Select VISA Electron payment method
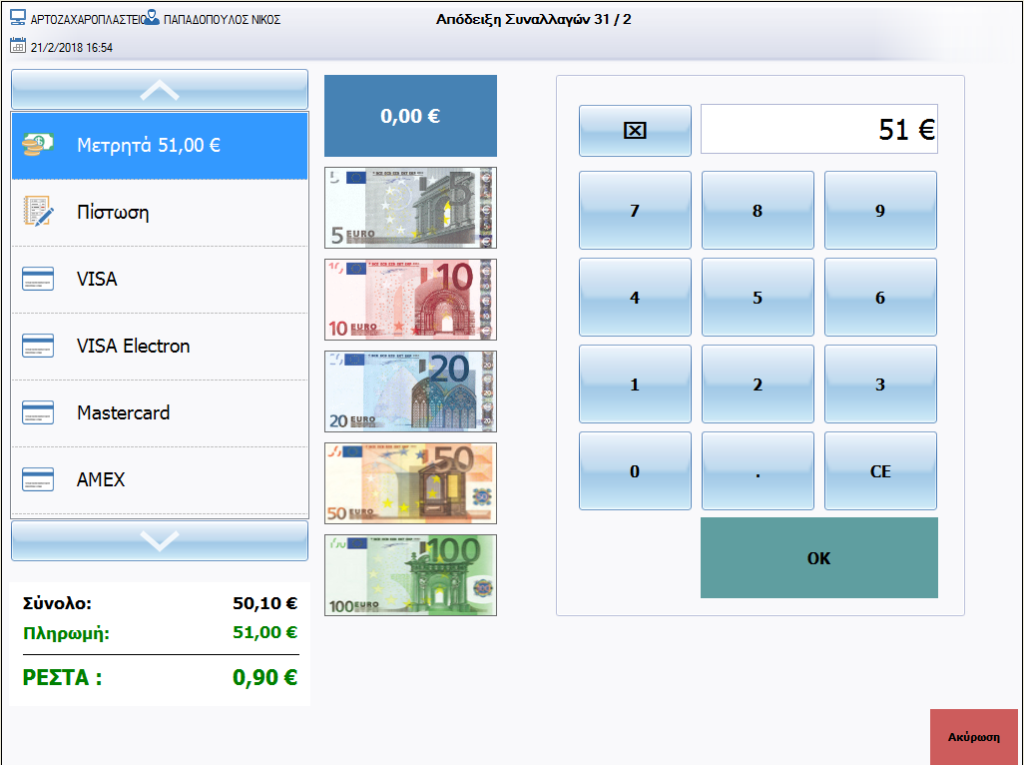Viewport: 1024px width, 765px height. pyautogui.click(x=160, y=346)
